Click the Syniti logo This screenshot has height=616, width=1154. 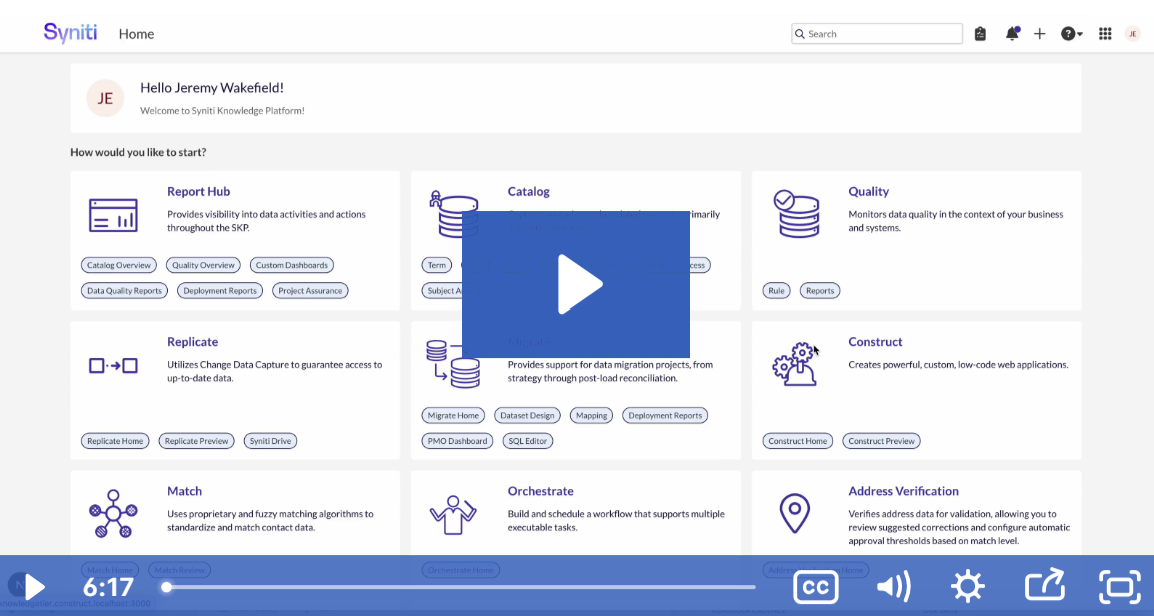tap(70, 32)
